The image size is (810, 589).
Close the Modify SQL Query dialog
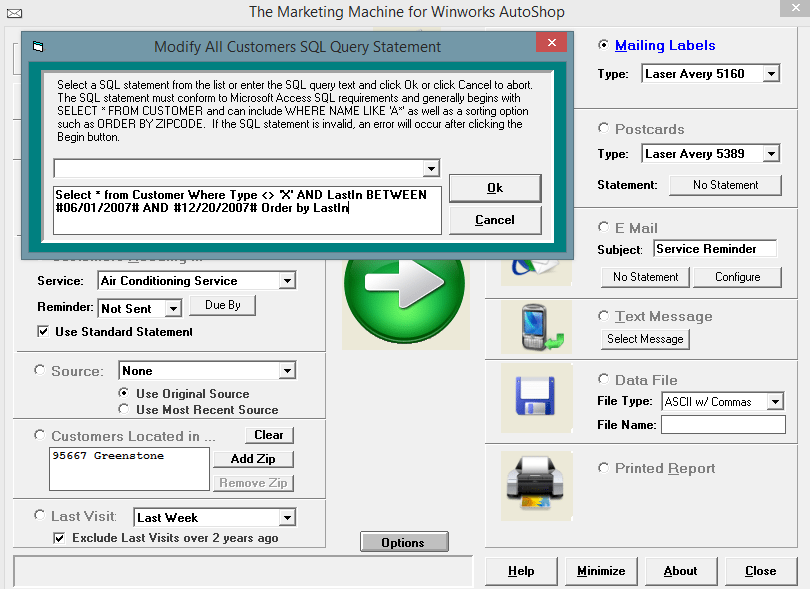tap(550, 44)
